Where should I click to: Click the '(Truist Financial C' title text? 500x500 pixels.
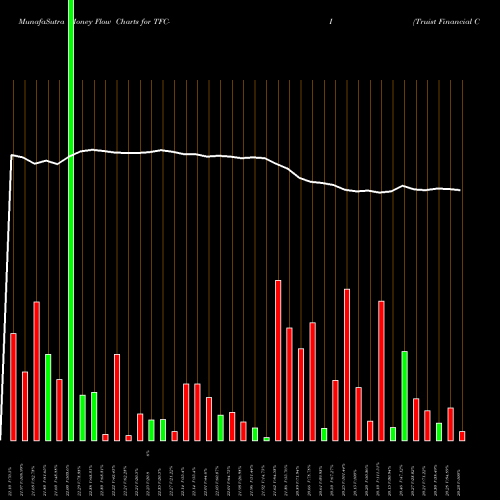tap(446, 22)
